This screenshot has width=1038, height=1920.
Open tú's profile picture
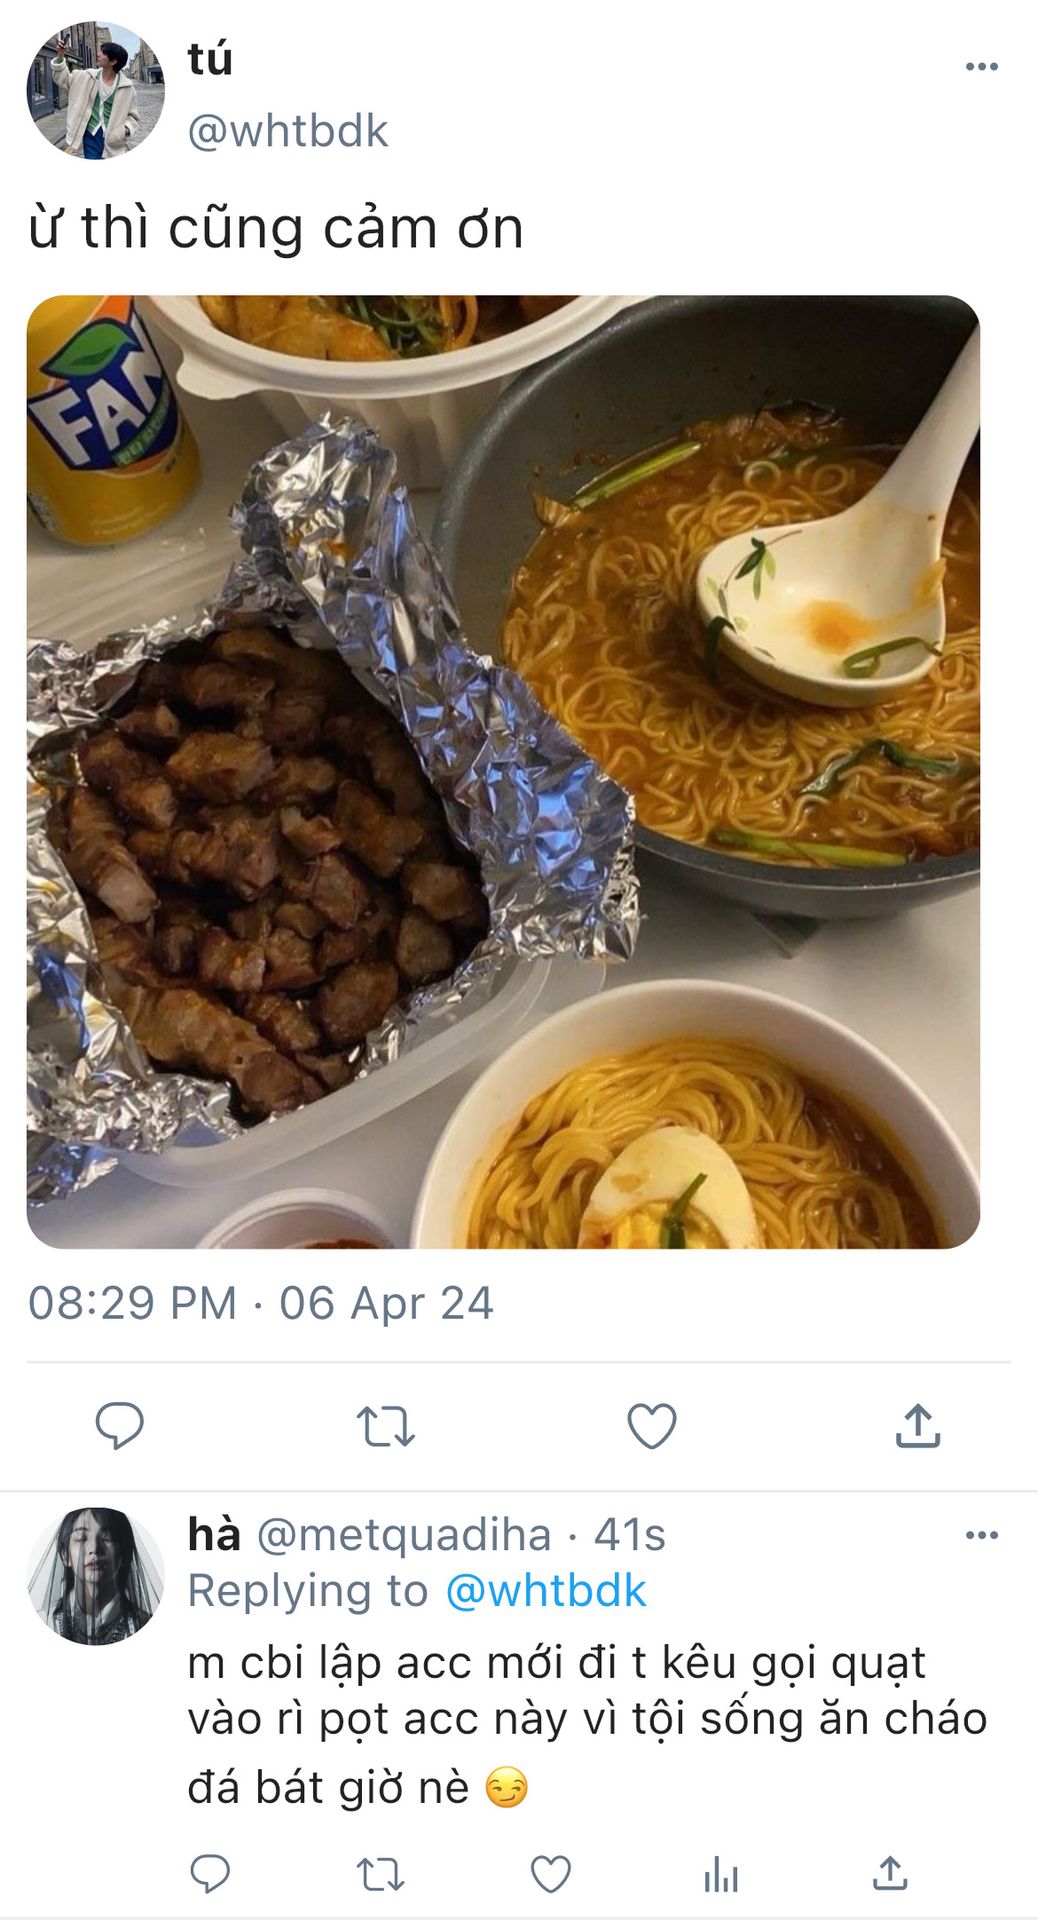click(95, 90)
